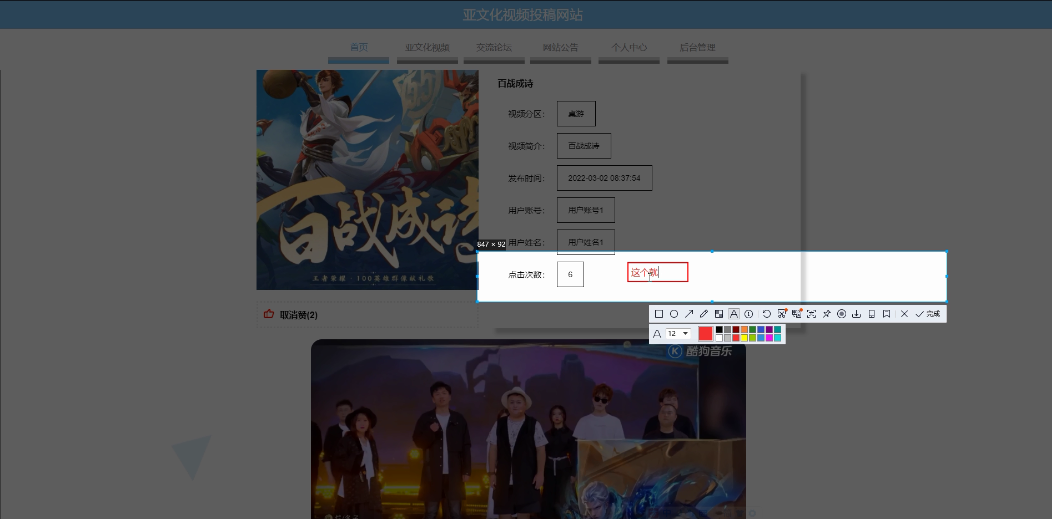Screen dimensions: 1052x519
Task: Pick the black color swatch
Action: 719,329
